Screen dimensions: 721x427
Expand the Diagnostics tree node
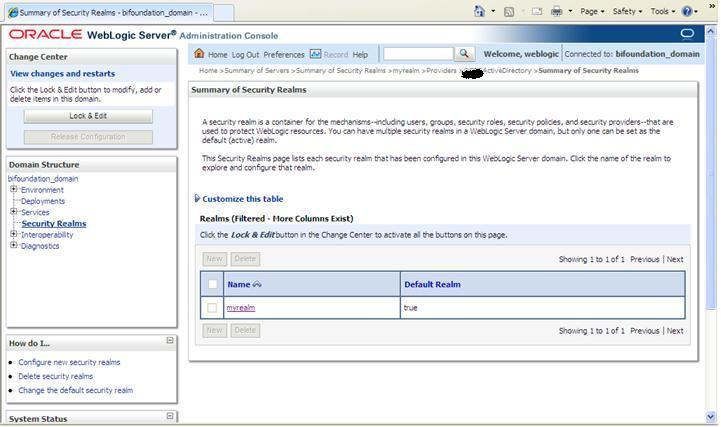pyautogui.click(x=14, y=245)
